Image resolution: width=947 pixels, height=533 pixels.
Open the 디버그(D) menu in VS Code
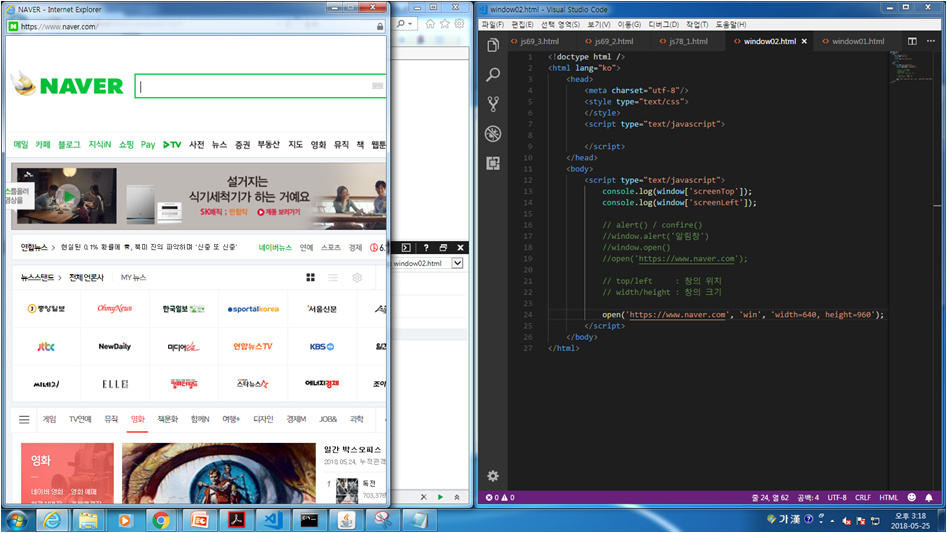[663, 25]
